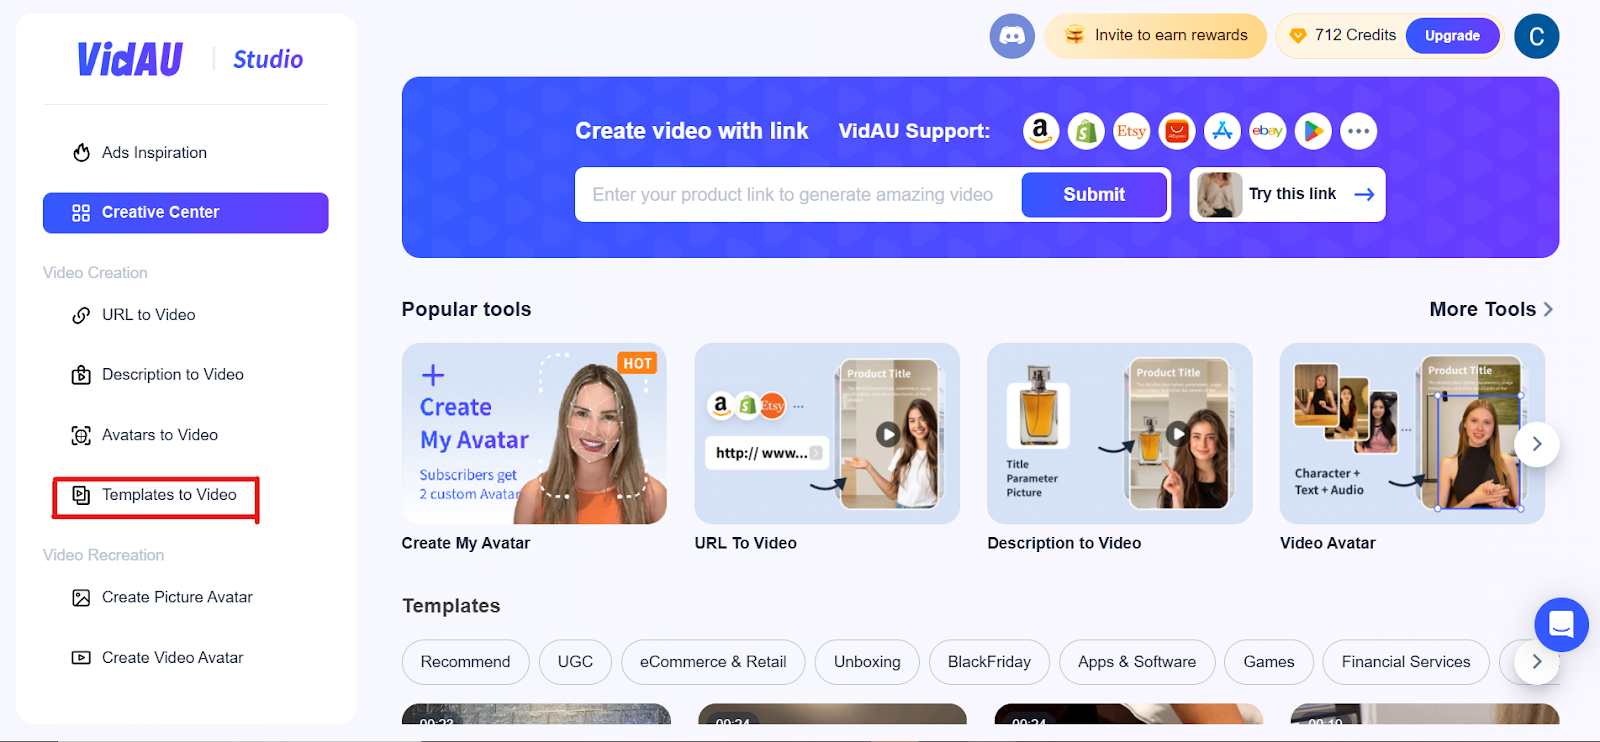Click the eBay icon in VidAU Support
The height and width of the screenshot is (742, 1600).
[1267, 131]
